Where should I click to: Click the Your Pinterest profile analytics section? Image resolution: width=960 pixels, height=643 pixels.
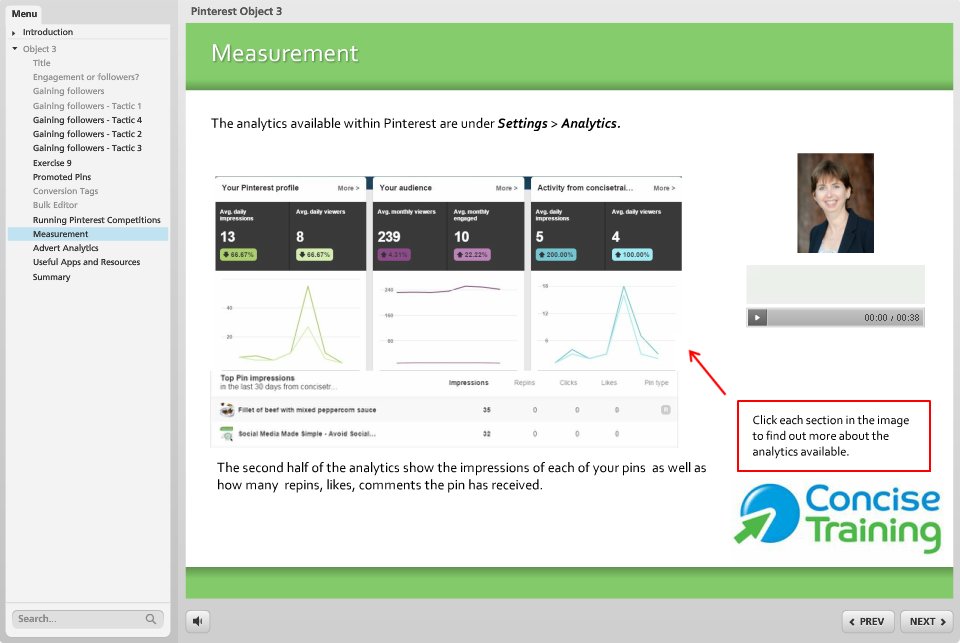click(x=290, y=274)
